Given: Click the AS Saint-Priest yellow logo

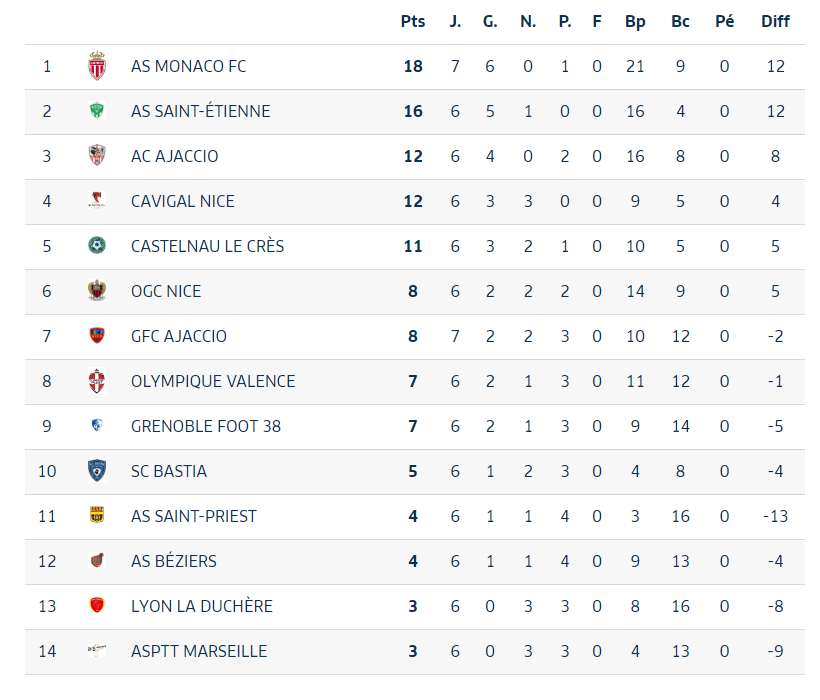Looking at the screenshot, I should point(97,516).
